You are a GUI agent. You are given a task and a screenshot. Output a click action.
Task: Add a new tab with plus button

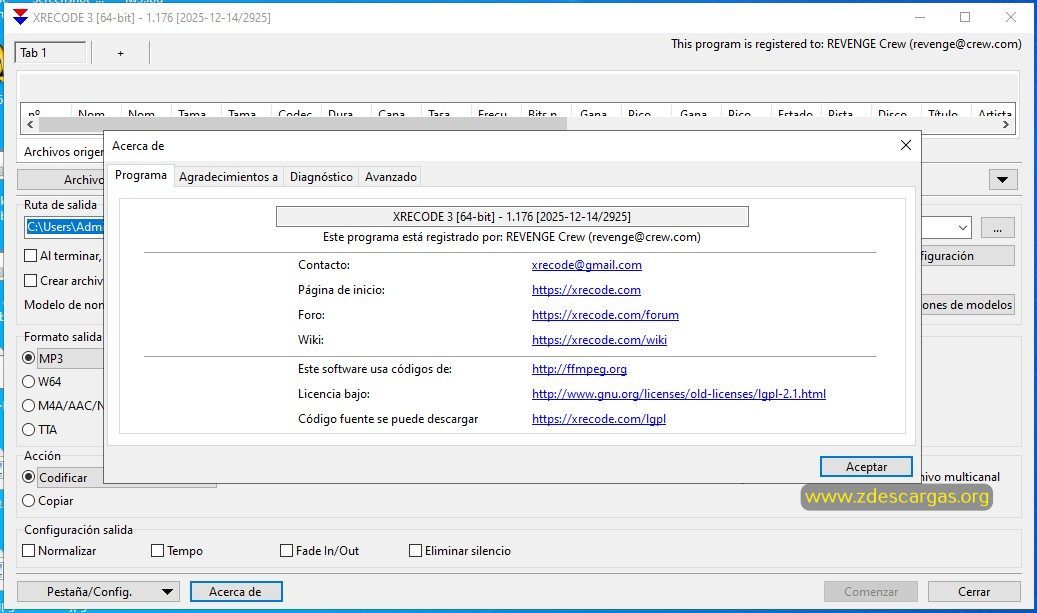[120, 53]
